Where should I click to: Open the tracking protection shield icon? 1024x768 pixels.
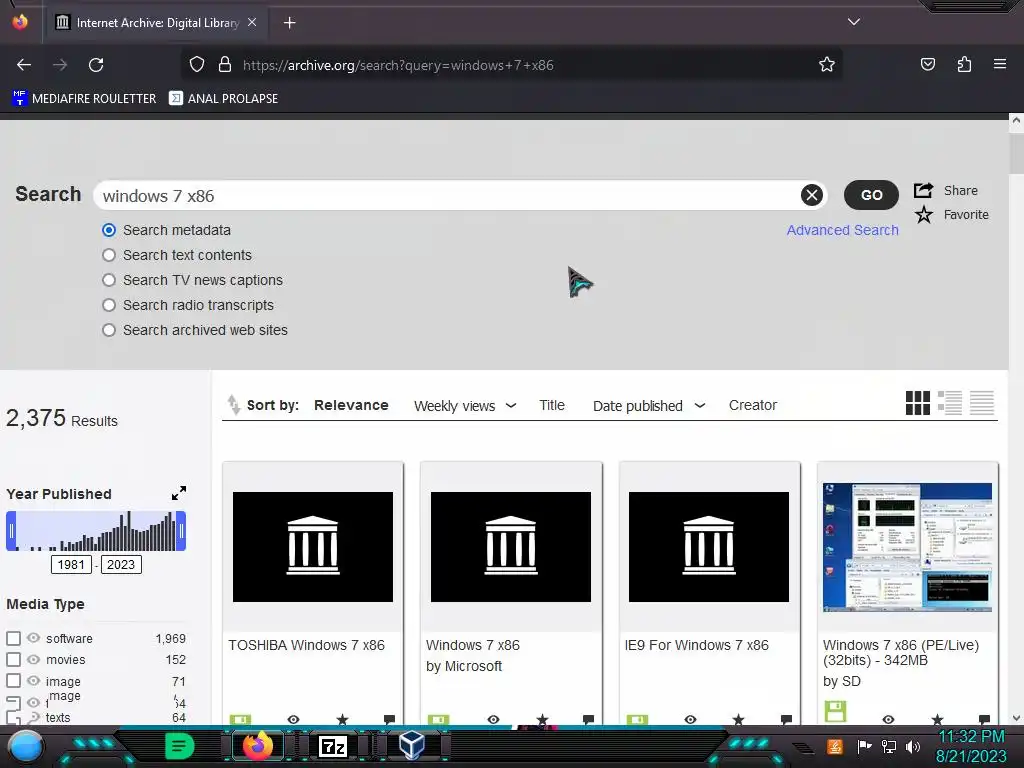[197, 65]
